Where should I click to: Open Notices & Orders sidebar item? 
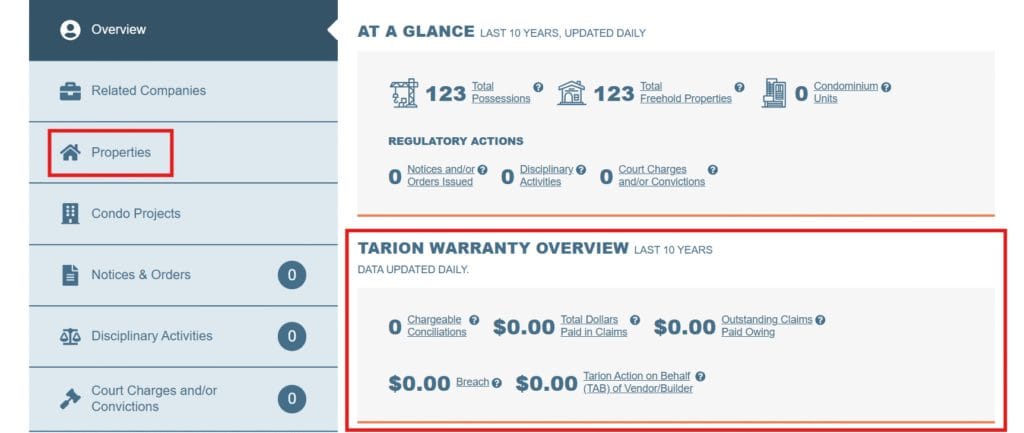[x=140, y=275]
